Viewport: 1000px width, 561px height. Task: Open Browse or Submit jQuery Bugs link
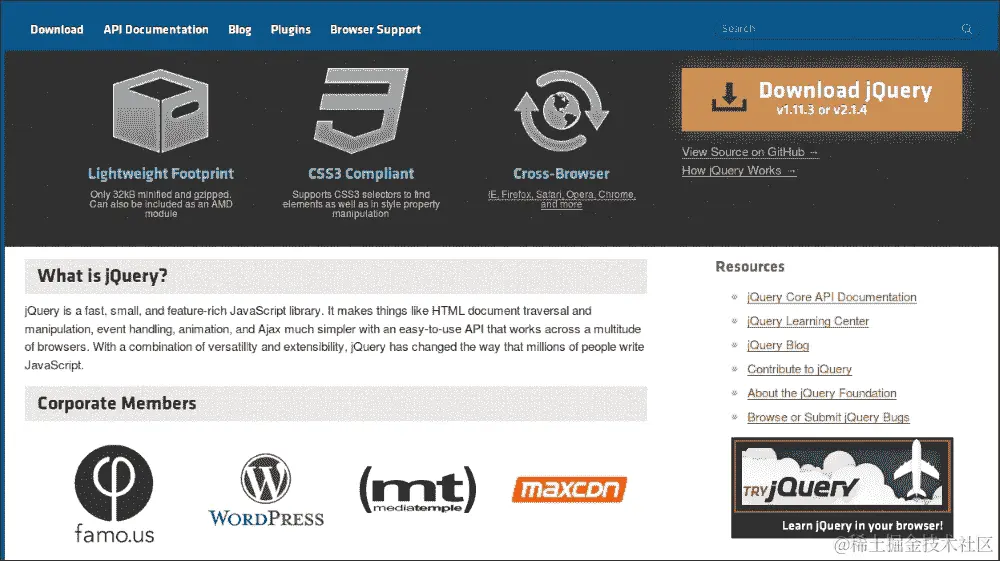(828, 417)
